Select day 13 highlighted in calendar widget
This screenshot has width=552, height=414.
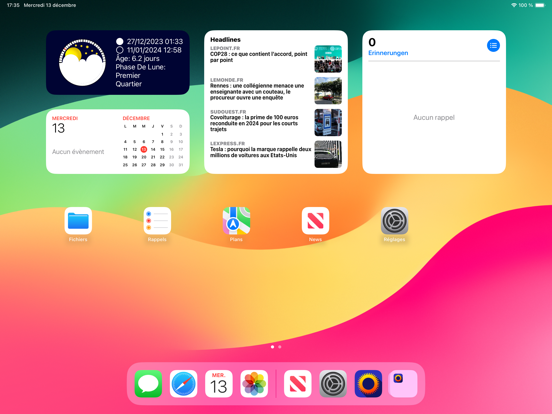pyautogui.click(x=144, y=149)
